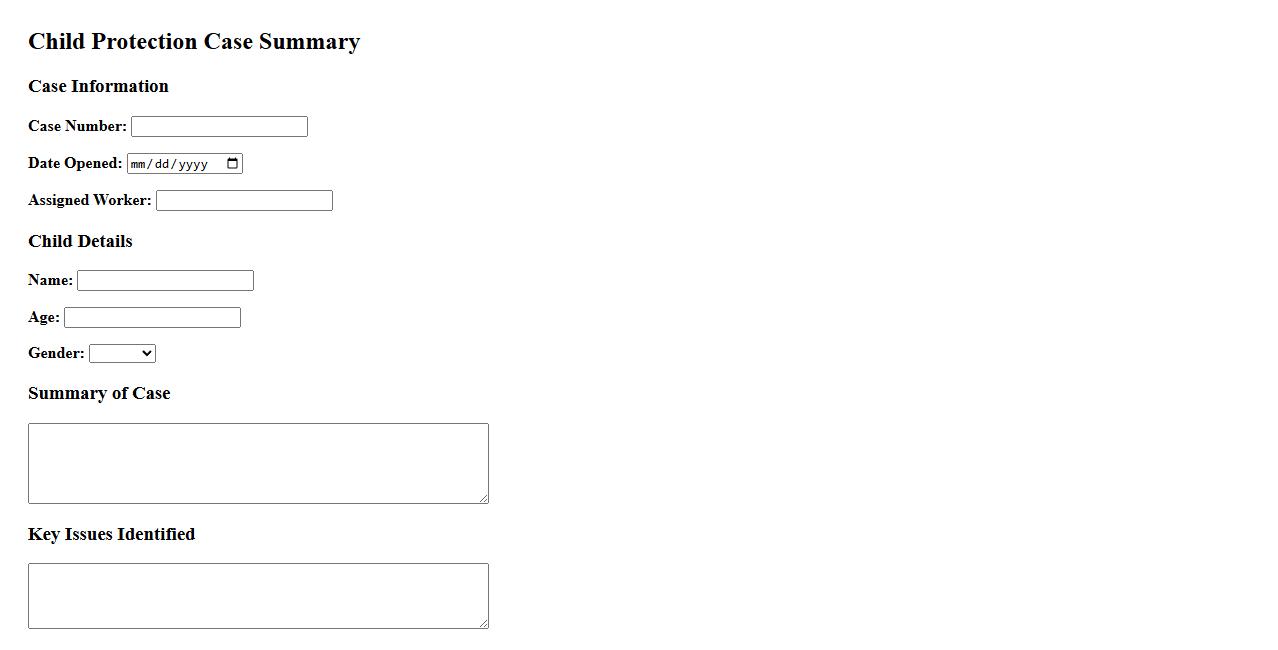Click the "Date Opened:" label text
Viewport: 1278px width, 650px height.
click(x=75, y=163)
